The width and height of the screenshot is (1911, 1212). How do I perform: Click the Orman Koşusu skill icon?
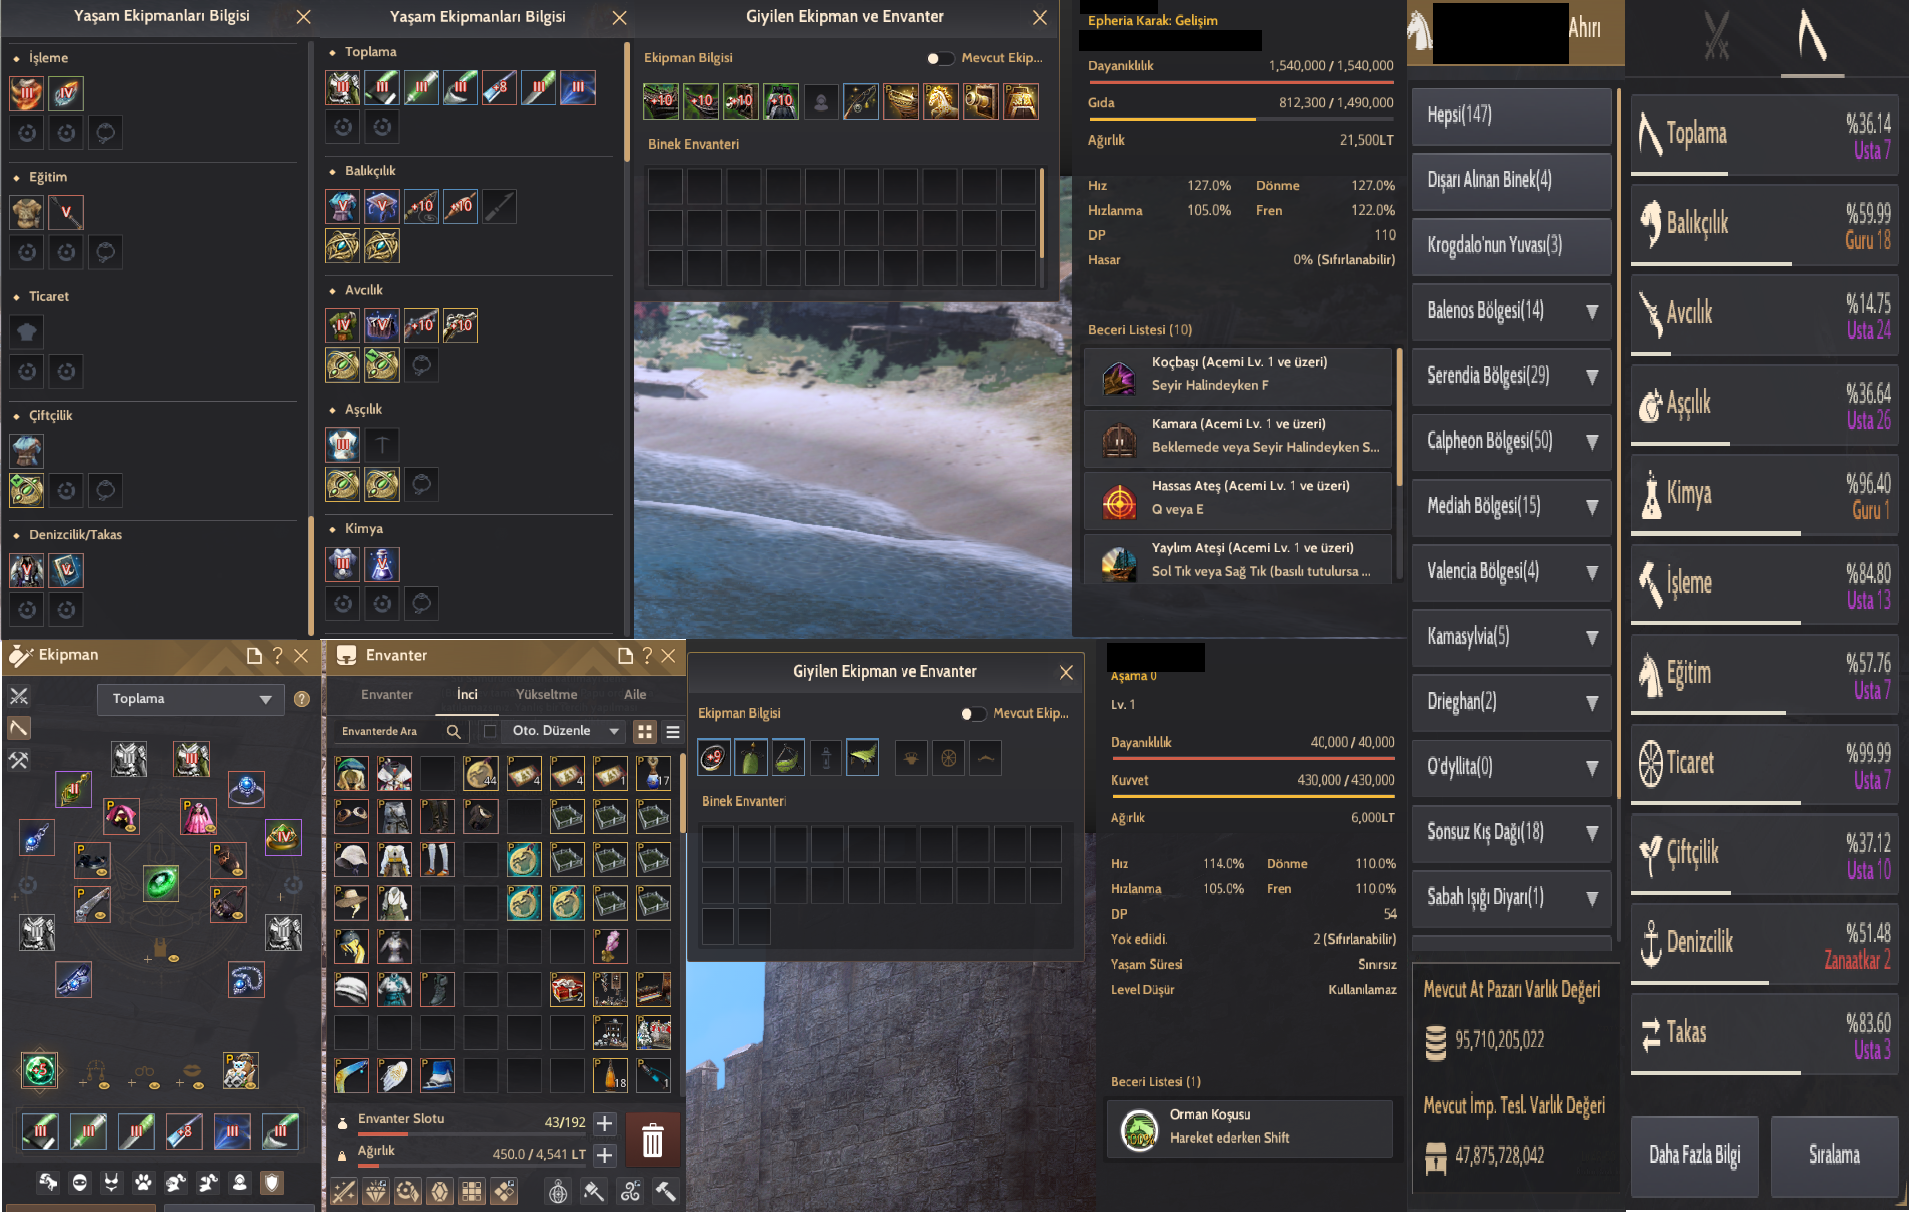(x=1139, y=1130)
